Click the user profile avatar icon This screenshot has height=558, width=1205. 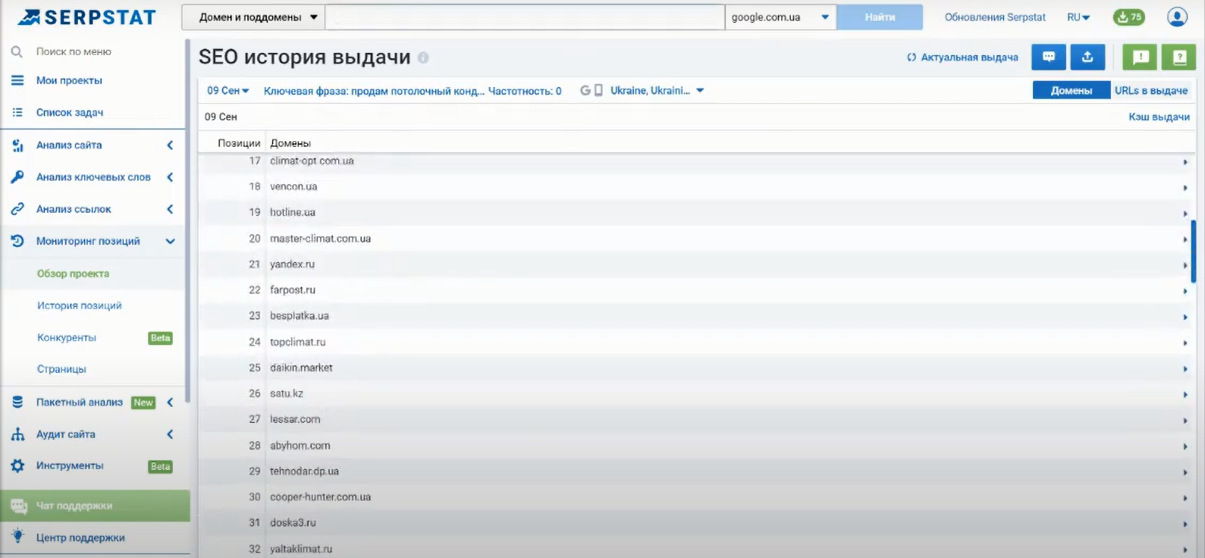[1177, 17]
